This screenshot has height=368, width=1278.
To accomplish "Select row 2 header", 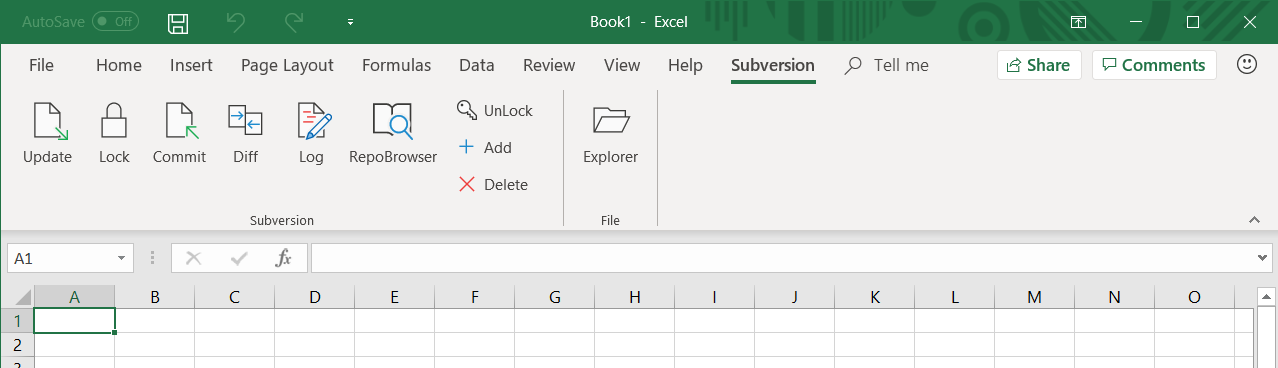I will click(x=17, y=344).
